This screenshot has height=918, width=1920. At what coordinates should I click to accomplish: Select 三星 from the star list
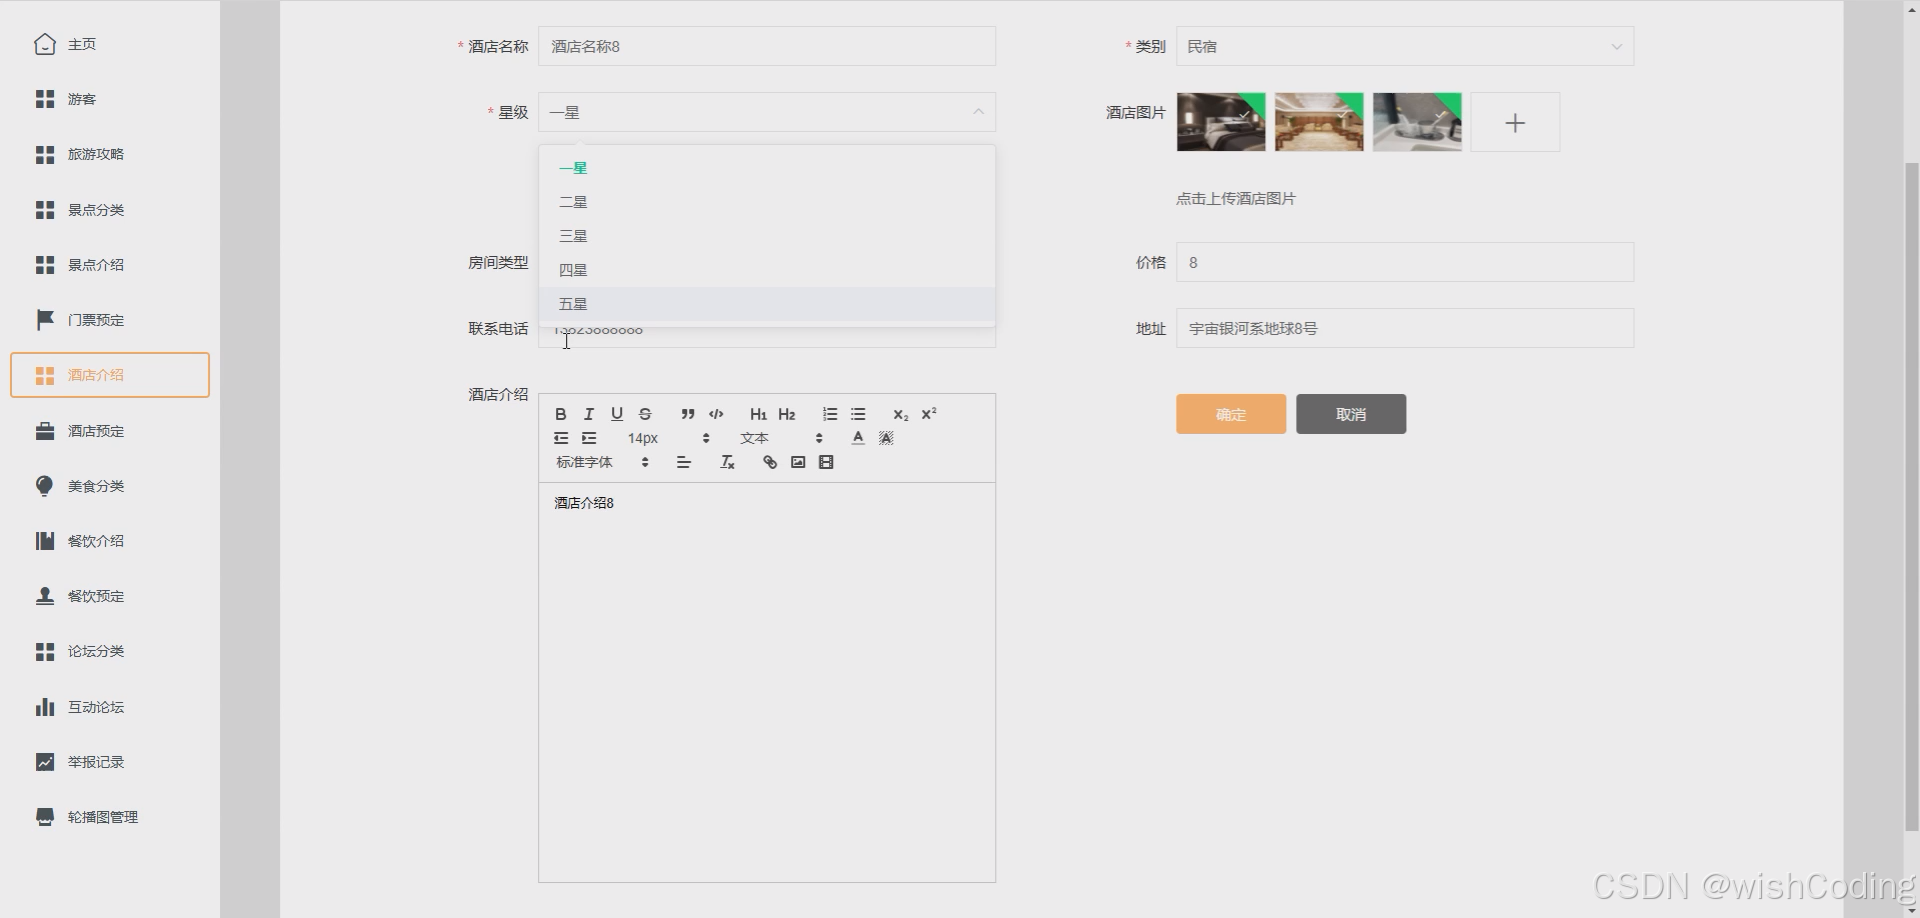[767, 236]
